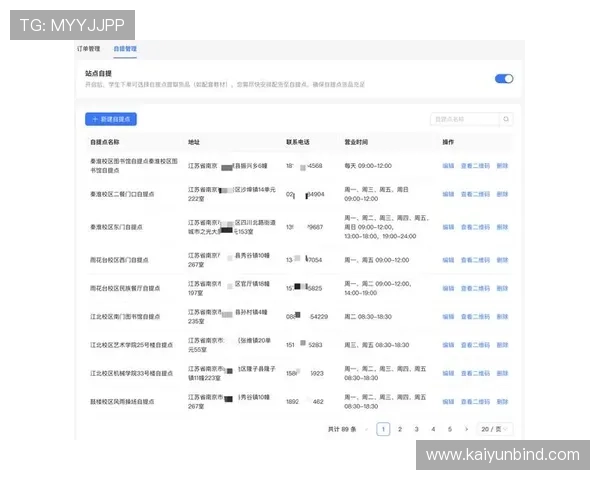600x480 pixels.
Task: Edit the 雨花台校区西门自提点 row
Action: click(x=448, y=260)
